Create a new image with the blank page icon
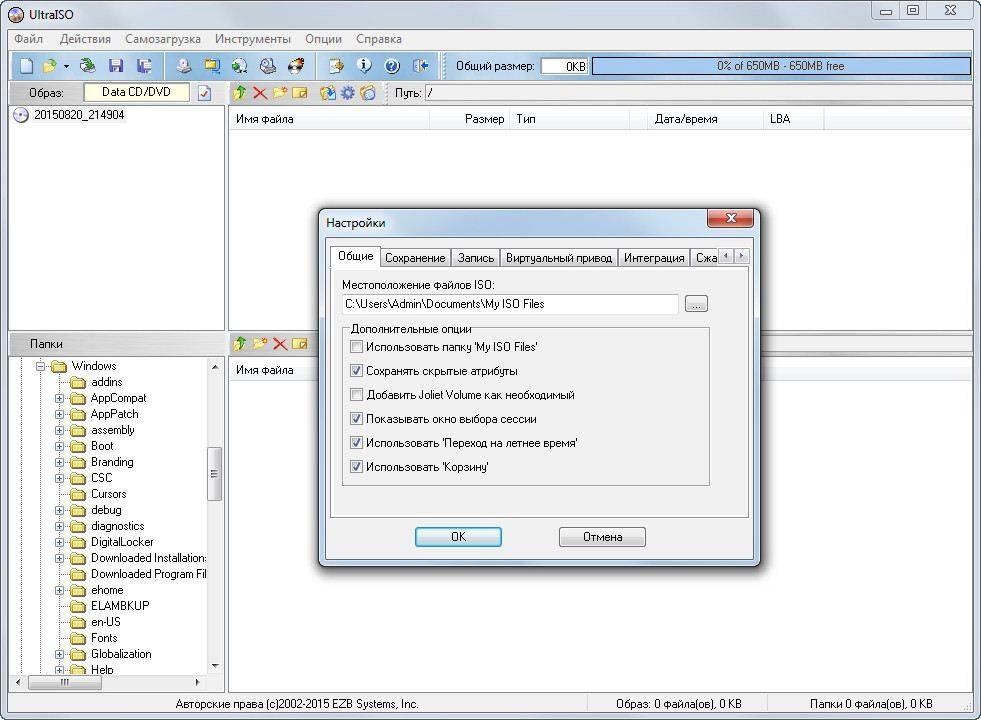This screenshot has width=981, height=720. coord(26,66)
